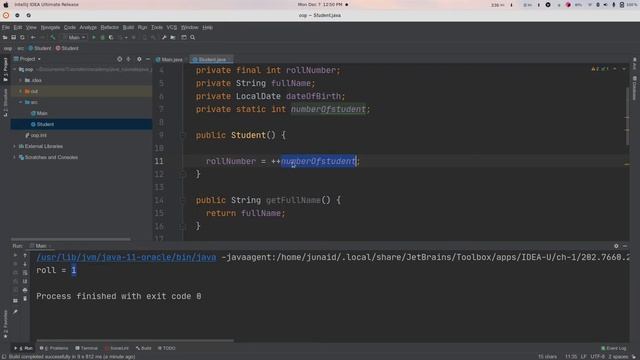This screenshot has height=360, width=640.
Task: Click the Down stack trace arrow
Action: point(25,264)
